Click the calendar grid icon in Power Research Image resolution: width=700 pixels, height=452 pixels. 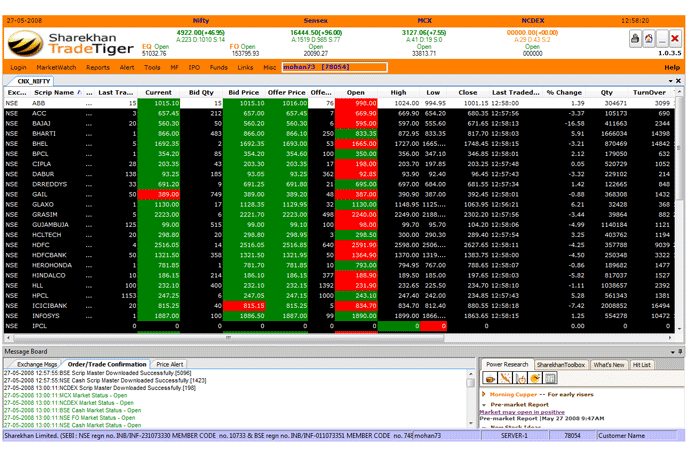[x=550, y=378]
